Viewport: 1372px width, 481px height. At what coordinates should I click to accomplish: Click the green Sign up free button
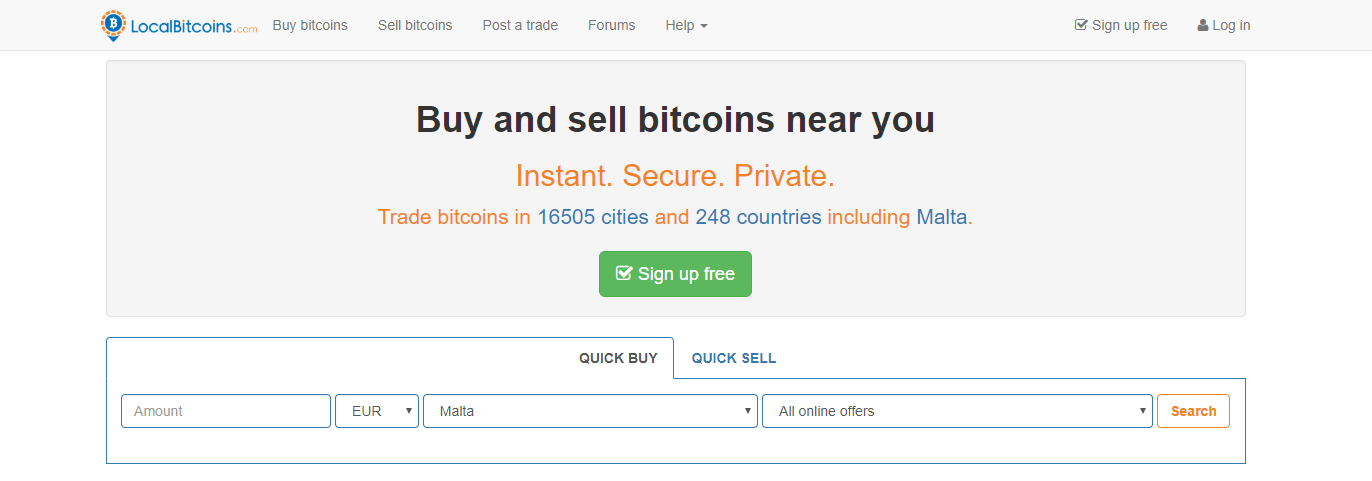[x=675, y=274]
